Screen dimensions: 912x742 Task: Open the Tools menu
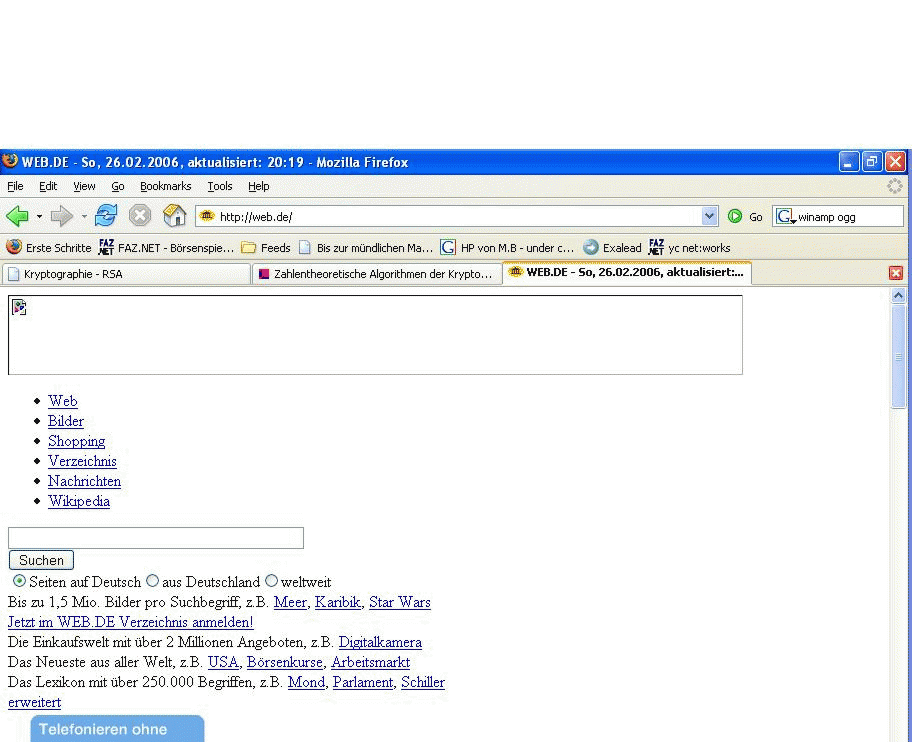[x=219, y=186]
